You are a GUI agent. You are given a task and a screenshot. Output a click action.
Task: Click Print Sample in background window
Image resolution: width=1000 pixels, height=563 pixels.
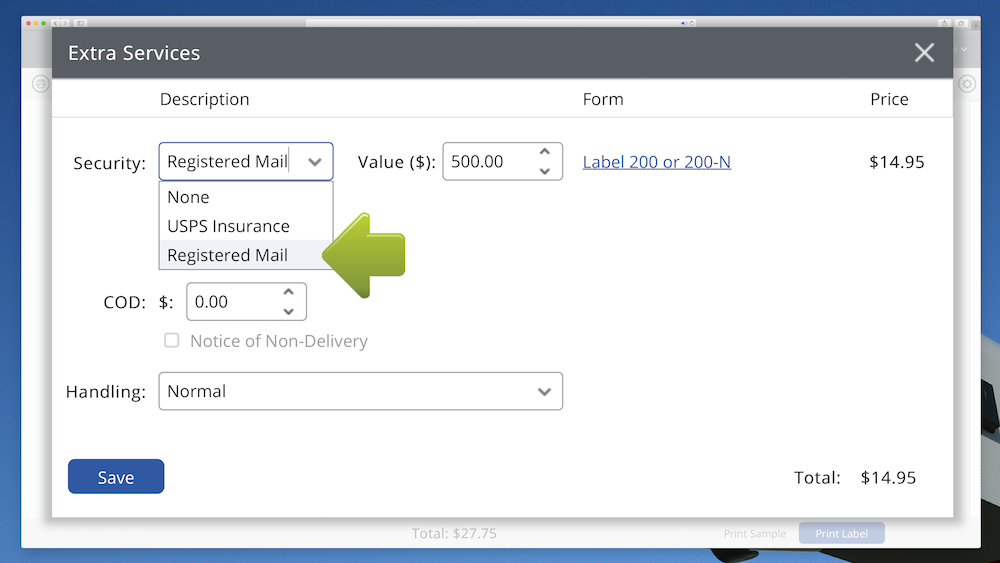click(754, 534)
